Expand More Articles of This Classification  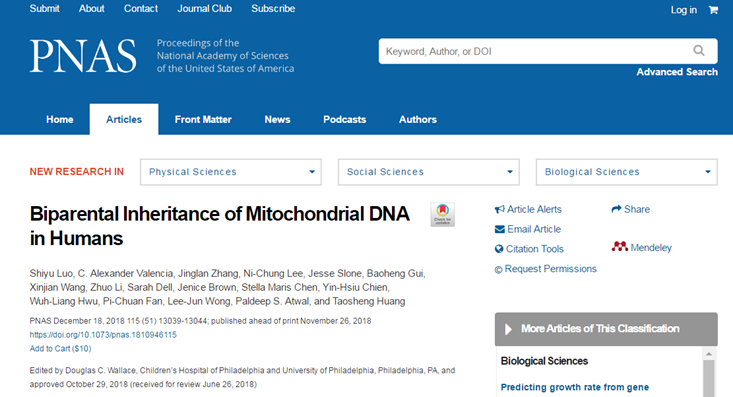[606, 329]
